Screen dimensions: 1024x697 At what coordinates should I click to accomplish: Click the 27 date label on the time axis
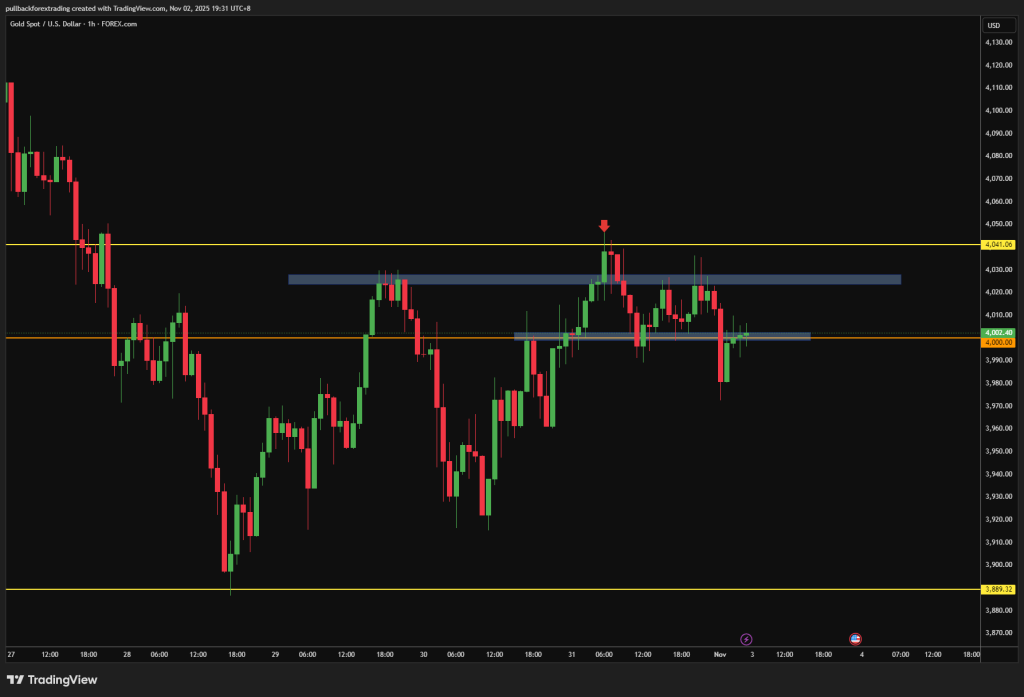pyautogui.click(x=10, y=654)
